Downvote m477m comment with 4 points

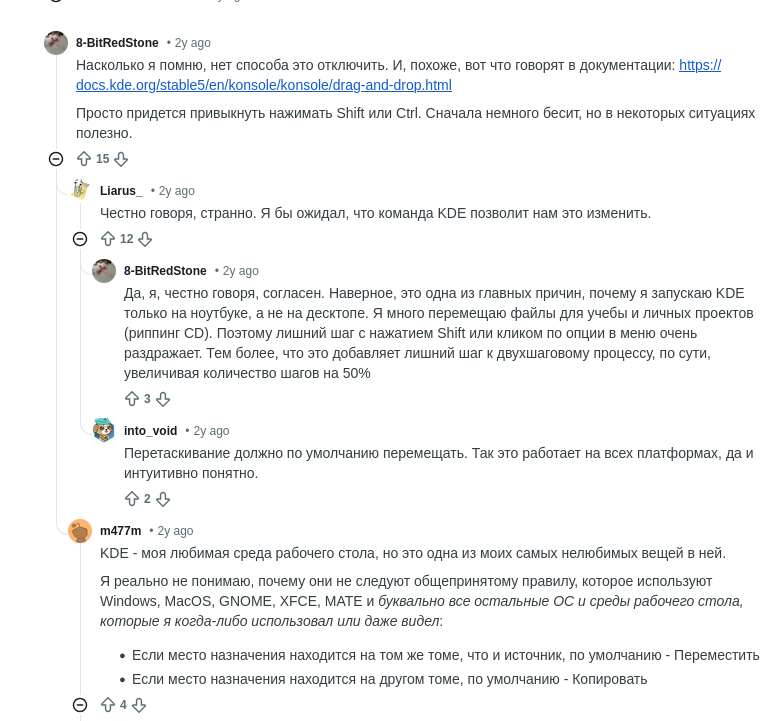[139, 705]
